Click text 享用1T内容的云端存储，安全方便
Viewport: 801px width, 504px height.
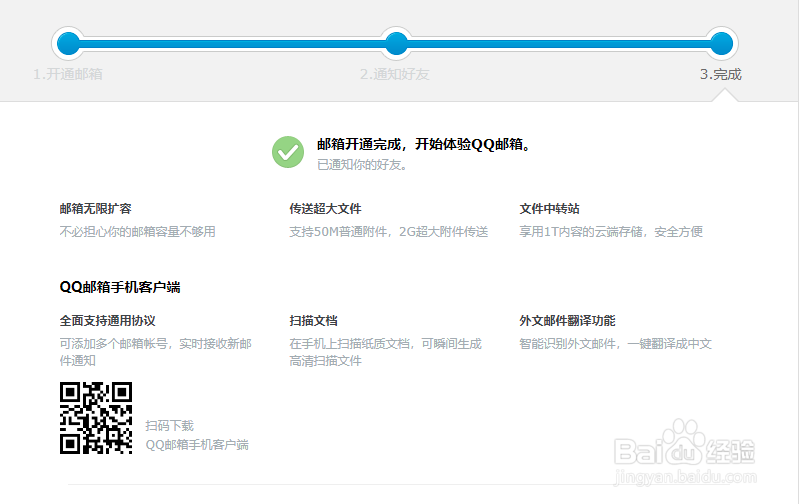click(611, 232)
